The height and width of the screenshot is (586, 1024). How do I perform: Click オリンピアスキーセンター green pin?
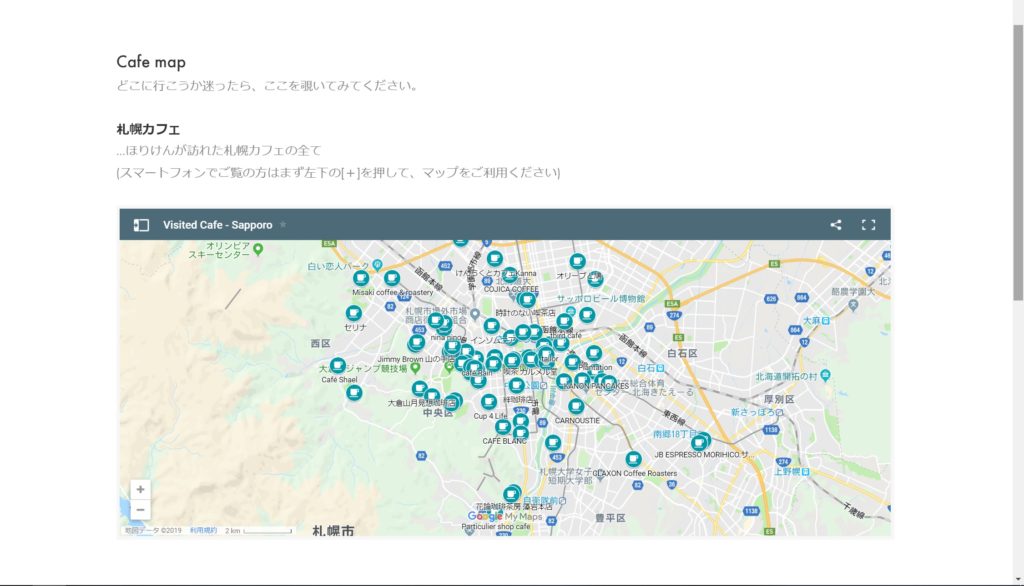(x=258, y=249)
